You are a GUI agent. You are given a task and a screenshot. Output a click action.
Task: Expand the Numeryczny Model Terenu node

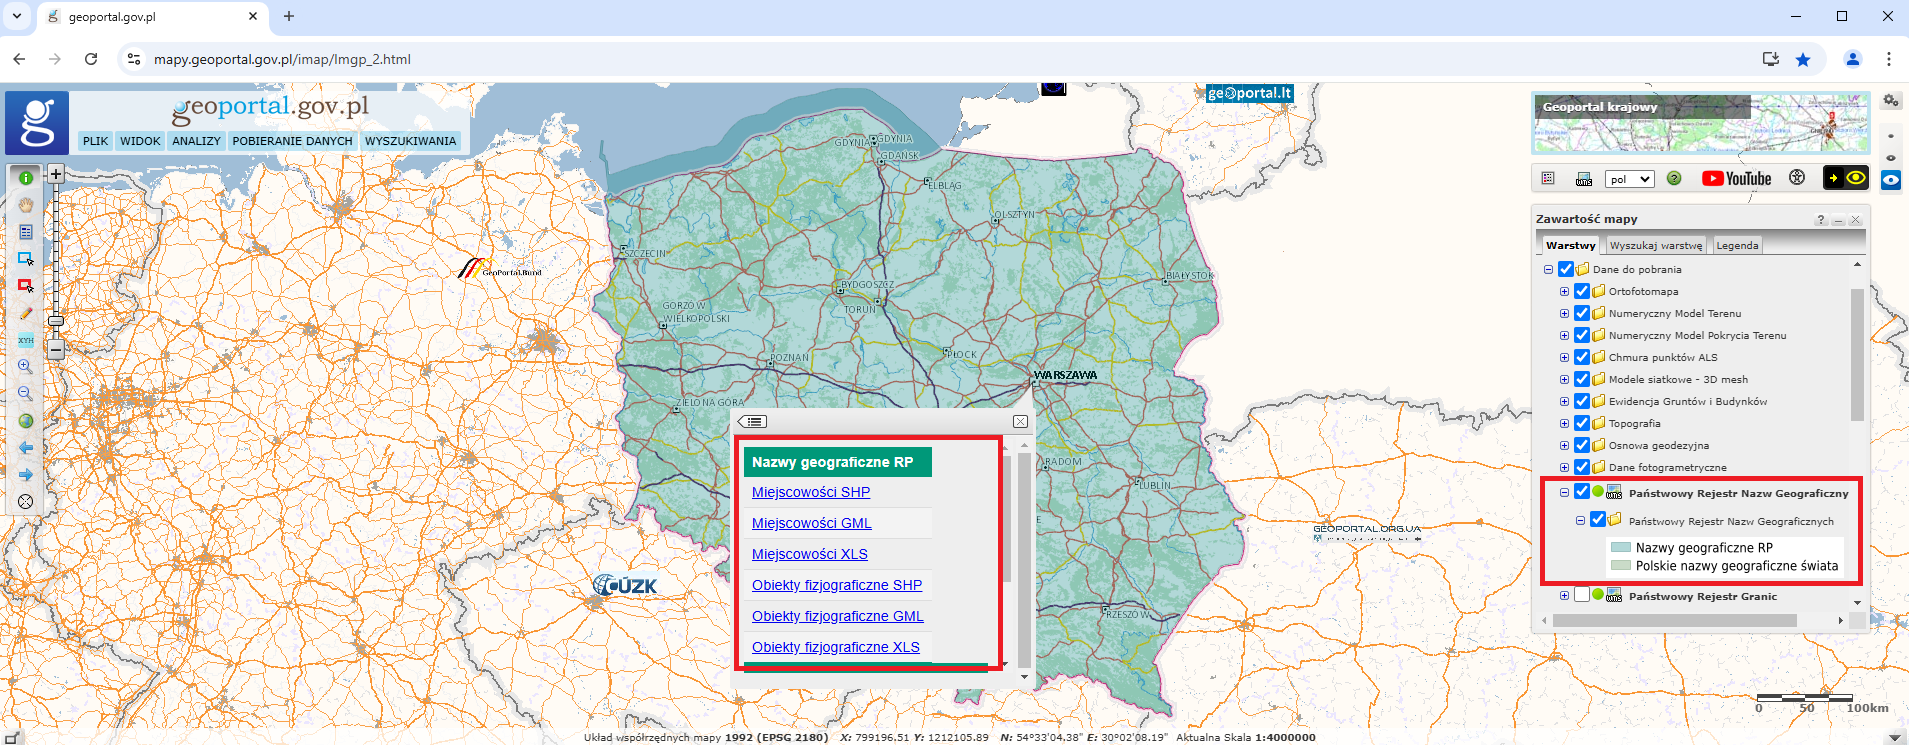click(1564, 313)
